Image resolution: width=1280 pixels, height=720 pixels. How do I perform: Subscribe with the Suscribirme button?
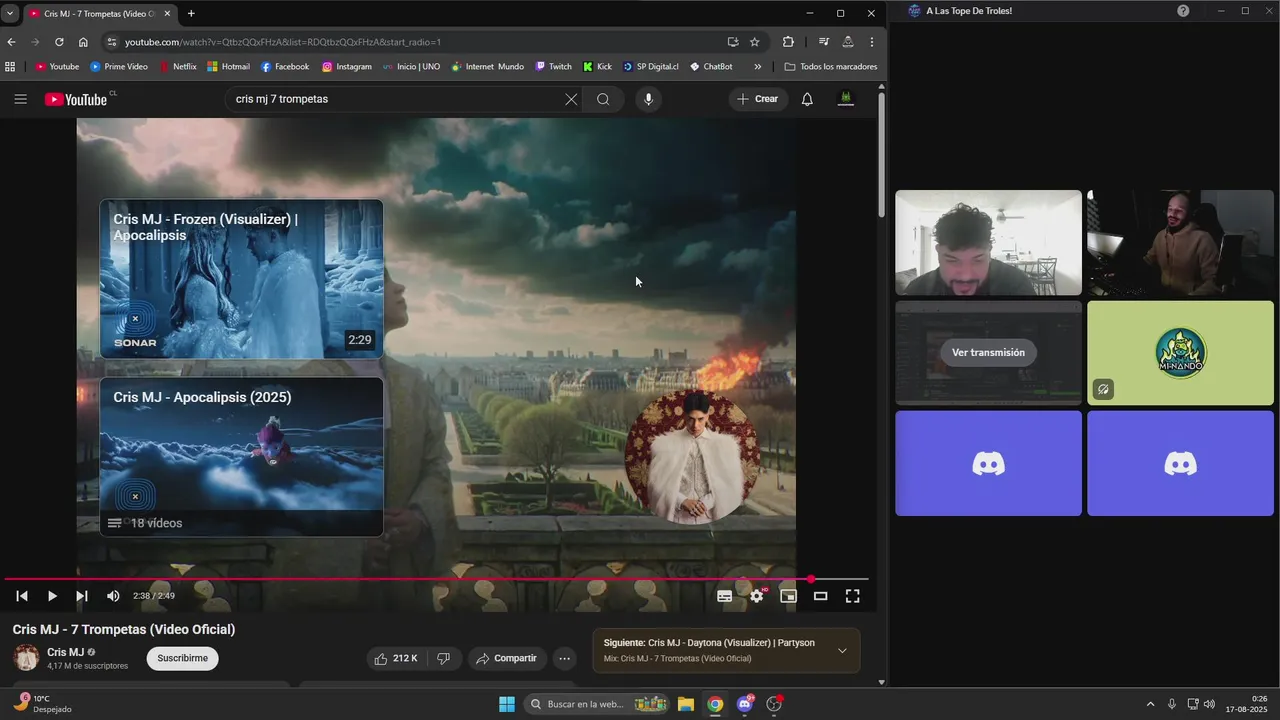[182, 658]
